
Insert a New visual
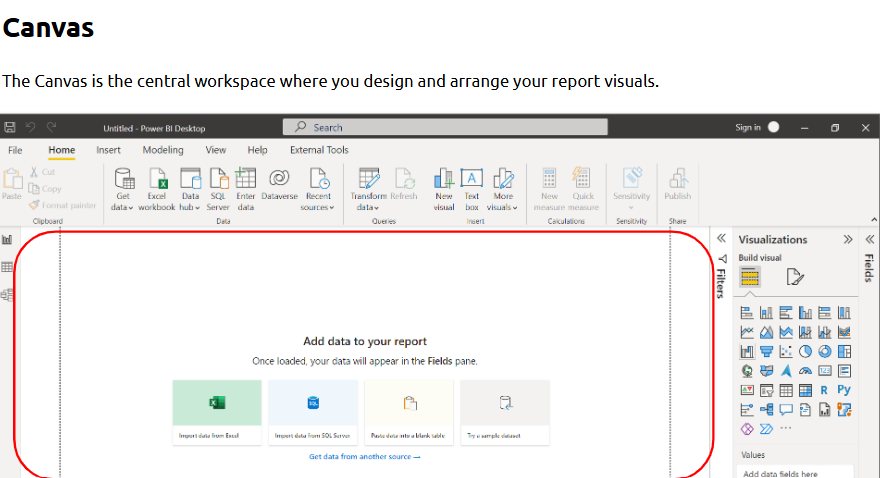443,190
